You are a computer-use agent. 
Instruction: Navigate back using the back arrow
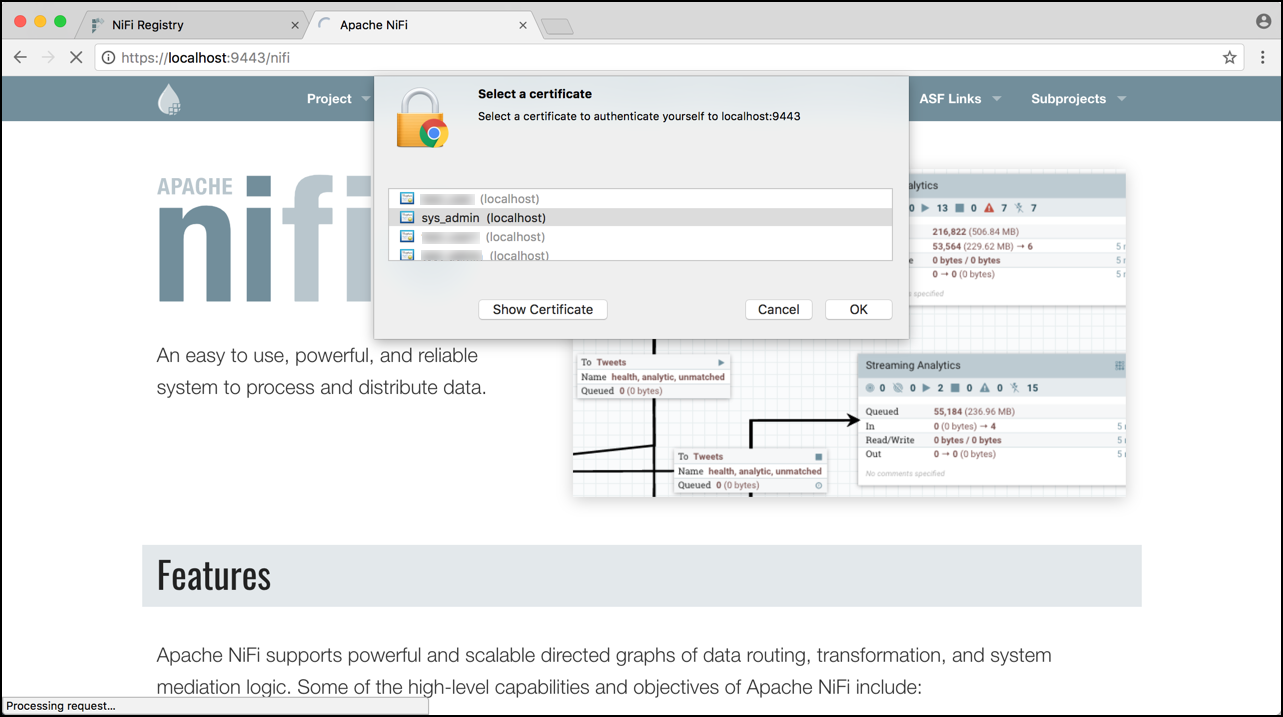pos(20,57)
